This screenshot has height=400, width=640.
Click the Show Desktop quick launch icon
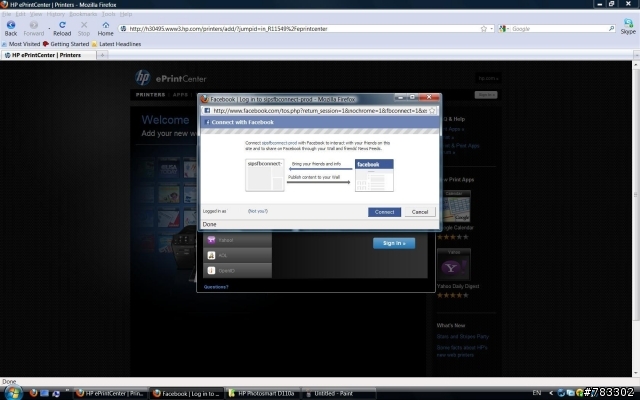(44, 393)
